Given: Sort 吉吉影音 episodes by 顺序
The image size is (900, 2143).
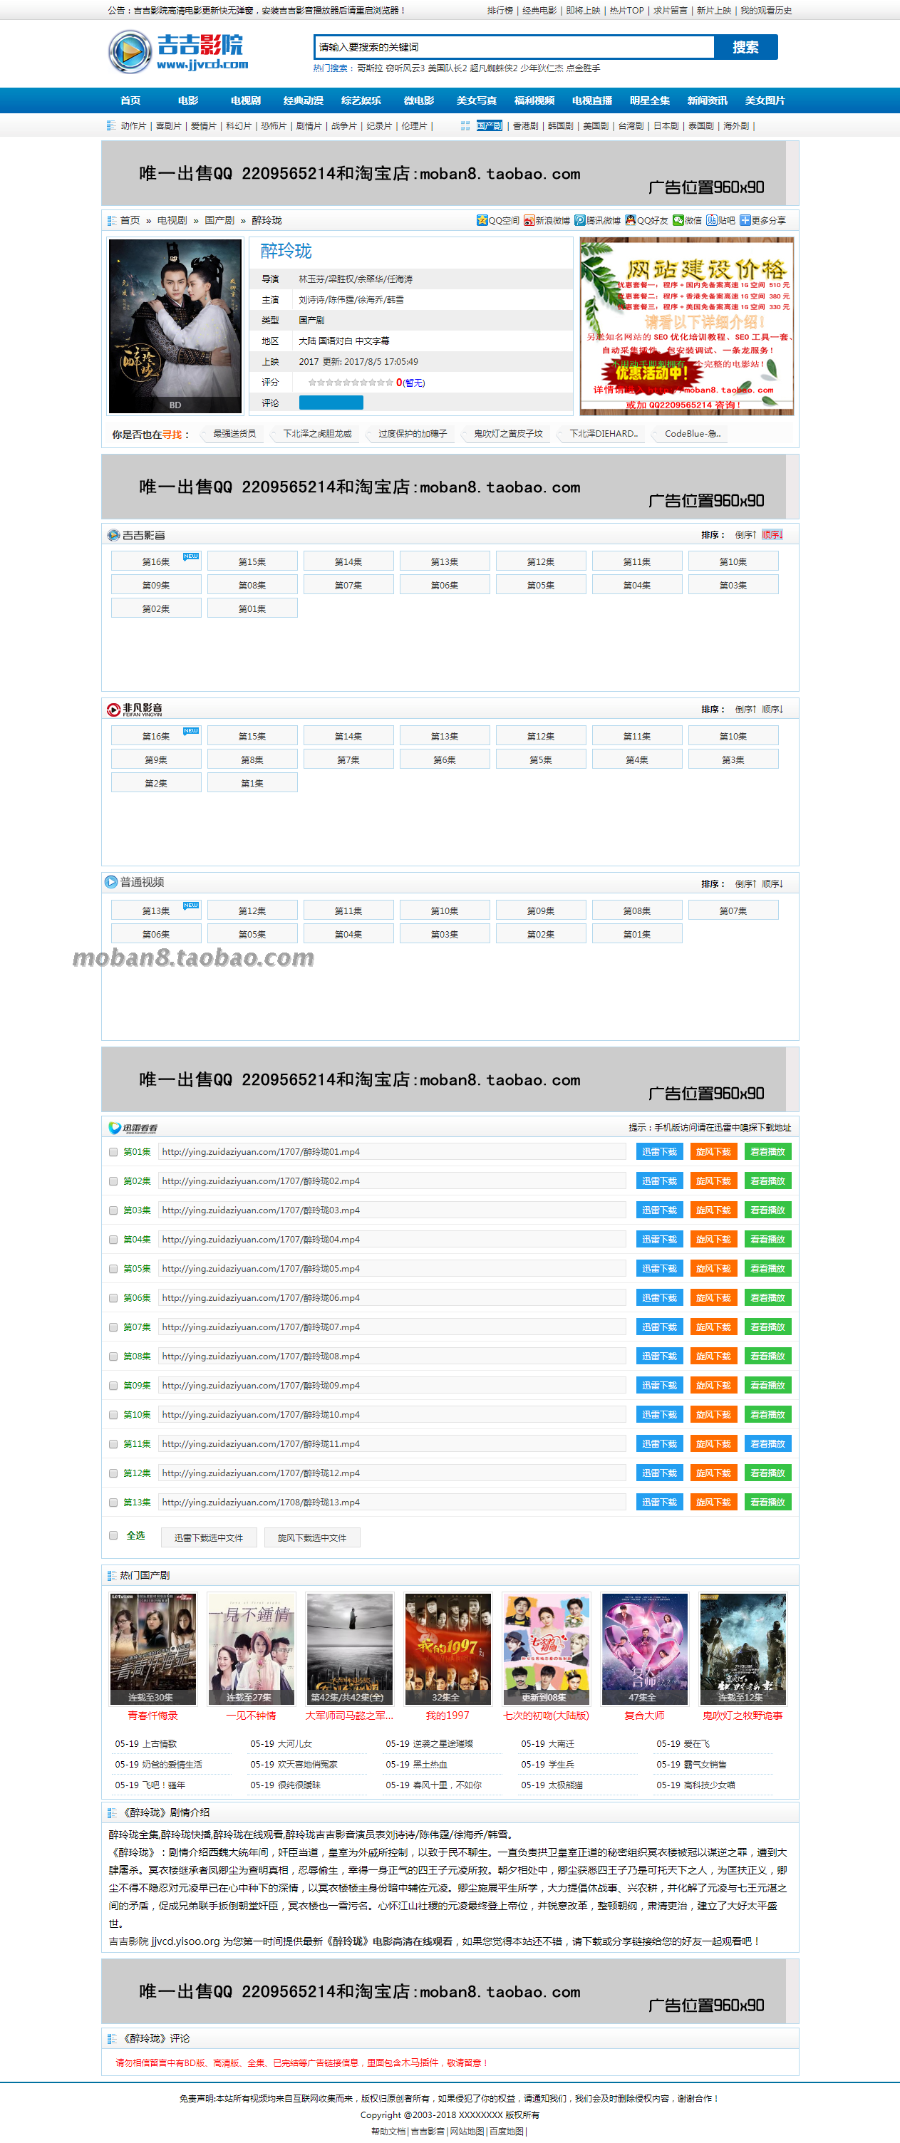Looking at the screenshot, I should coord(772,535).
